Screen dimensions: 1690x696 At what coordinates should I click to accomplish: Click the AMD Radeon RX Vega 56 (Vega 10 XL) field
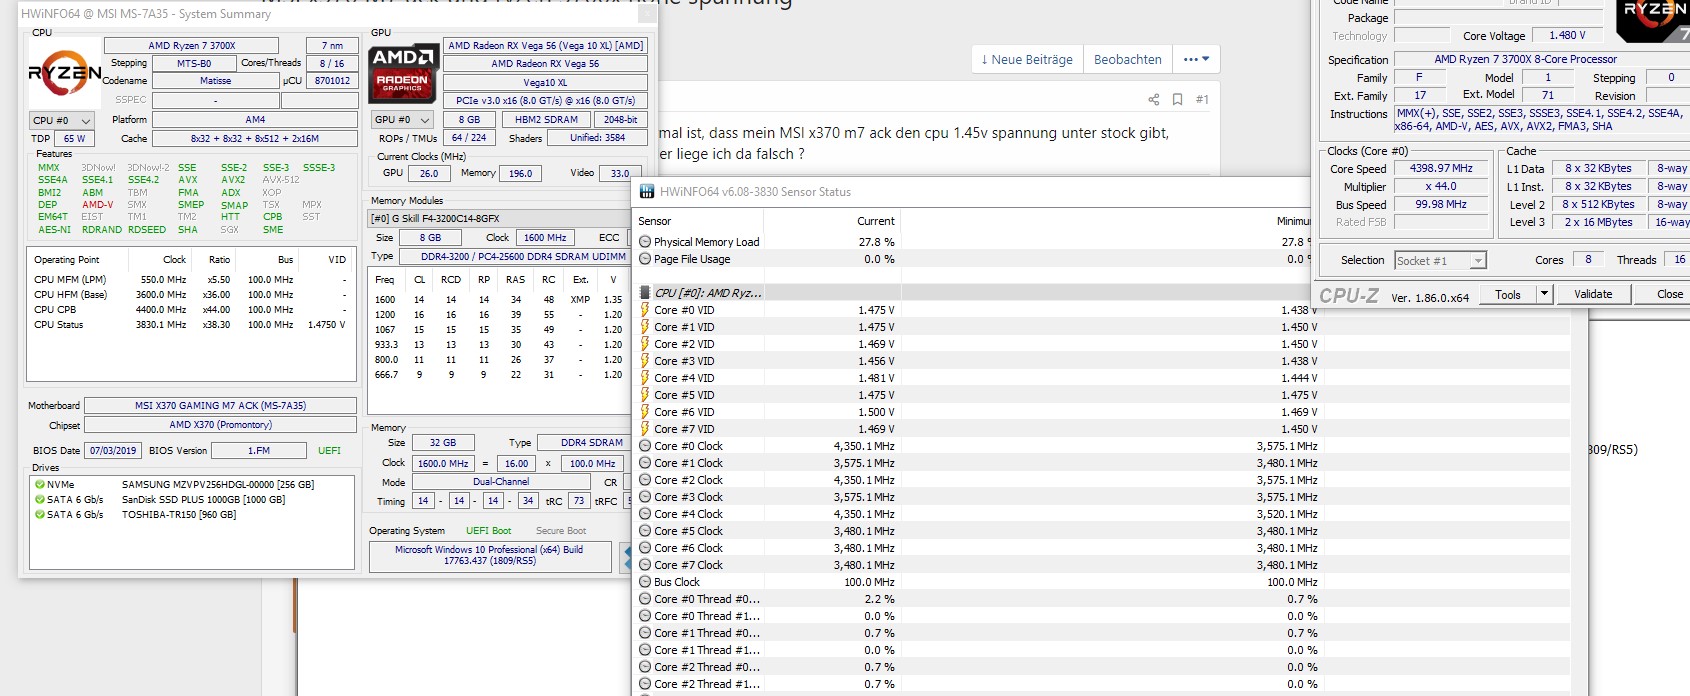[546, 45]
